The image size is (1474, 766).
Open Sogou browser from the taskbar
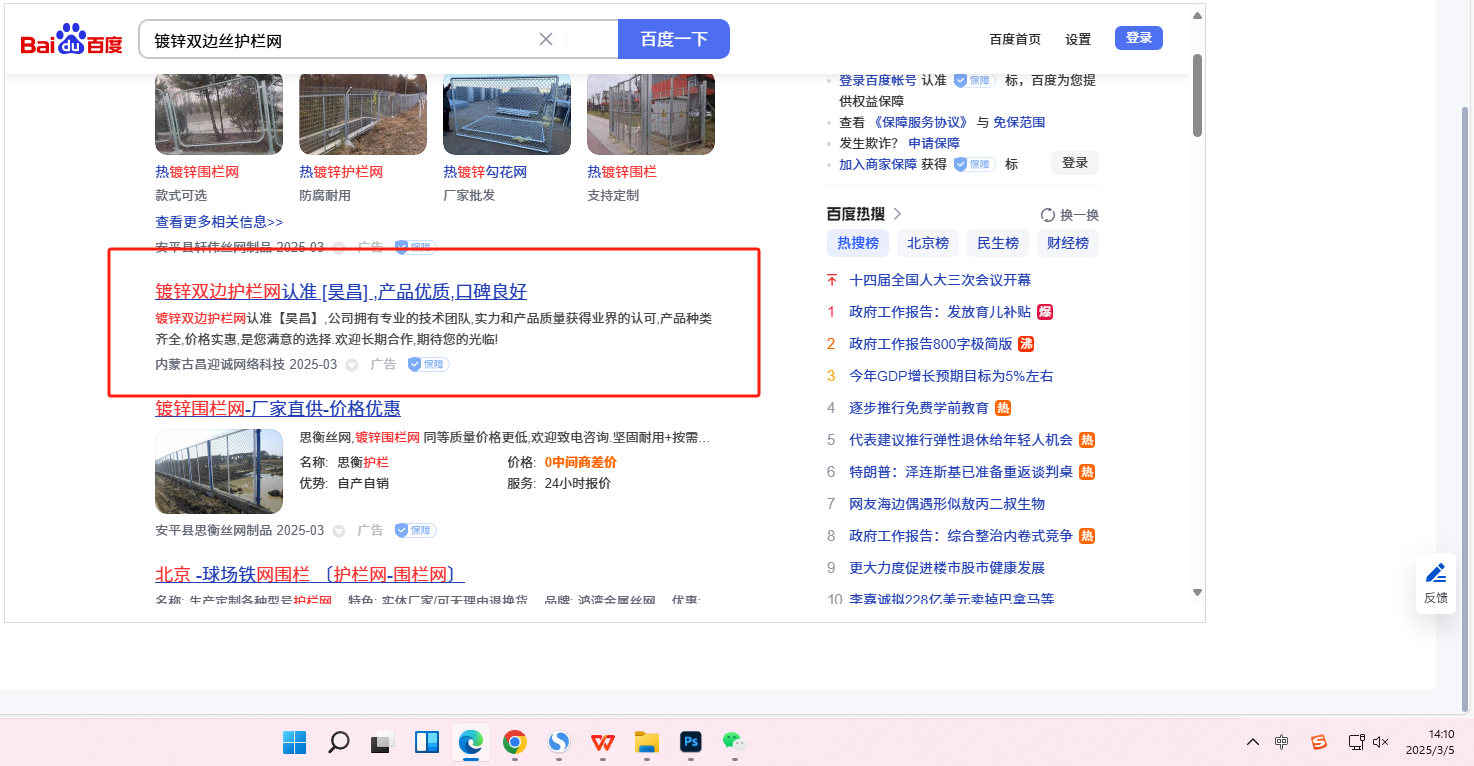pos(559,742)
